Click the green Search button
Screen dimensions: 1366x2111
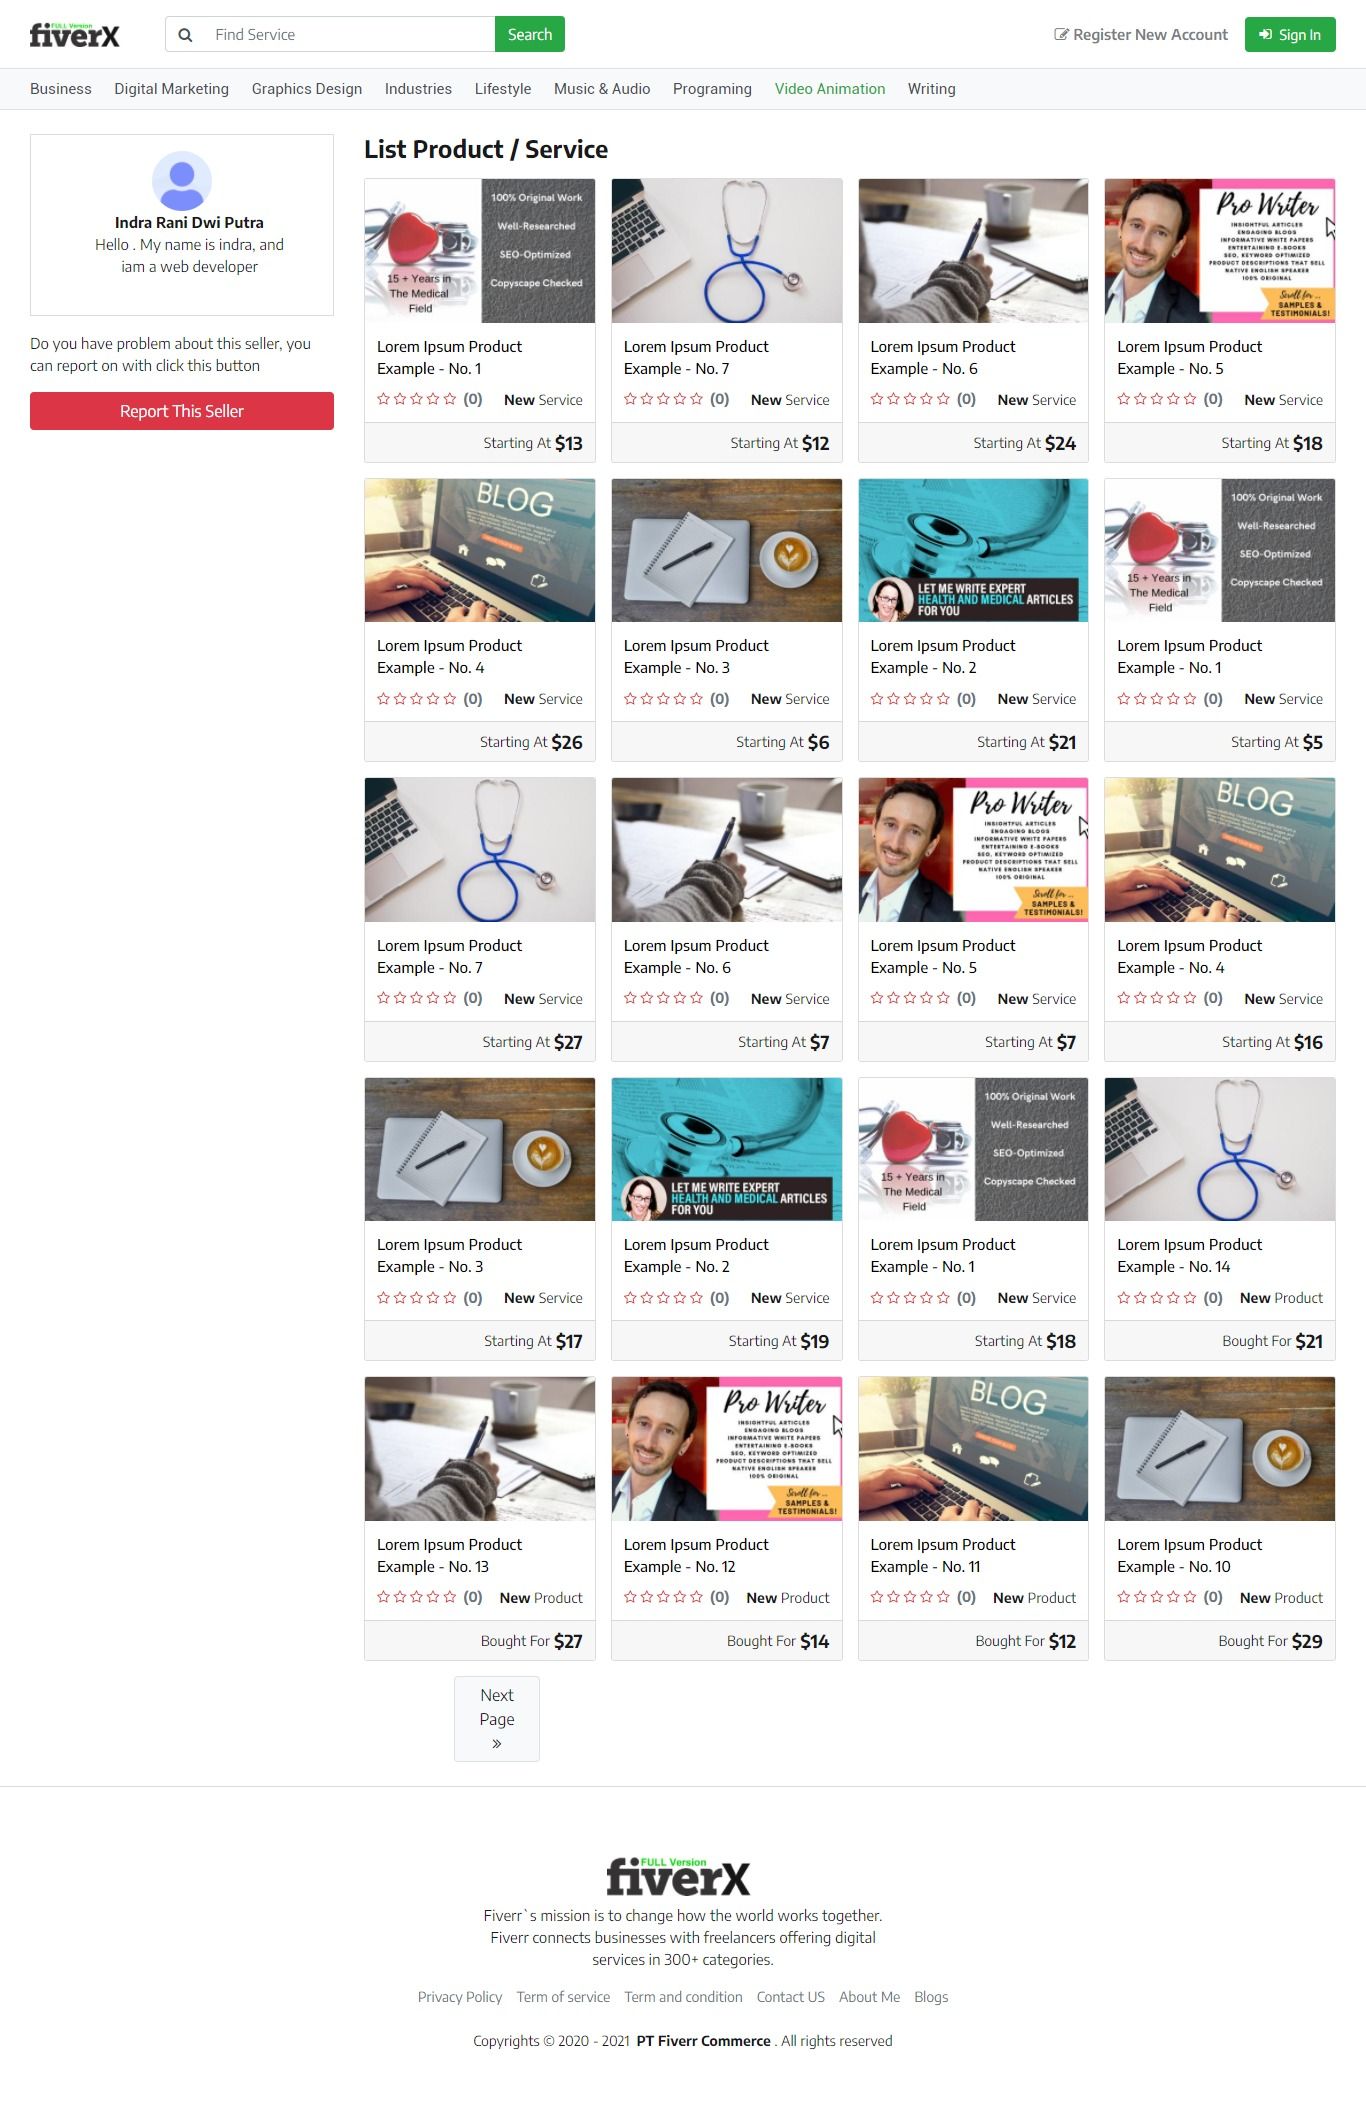(530, 35)
